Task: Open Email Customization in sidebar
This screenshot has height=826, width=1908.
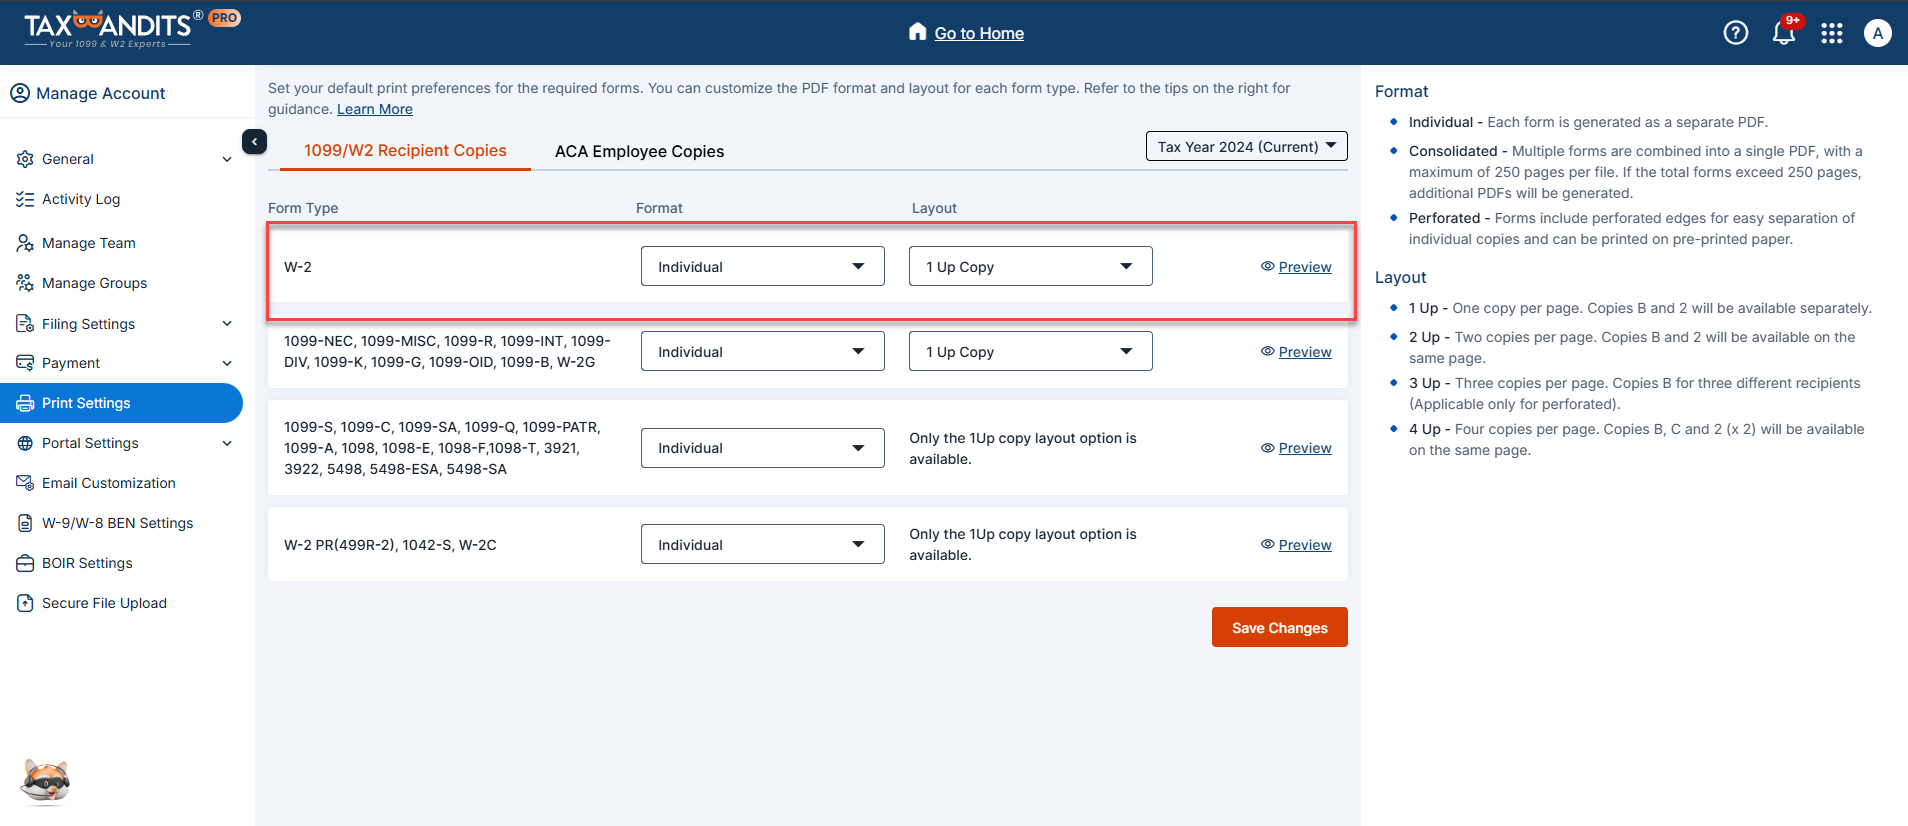Action: point(108,483)
